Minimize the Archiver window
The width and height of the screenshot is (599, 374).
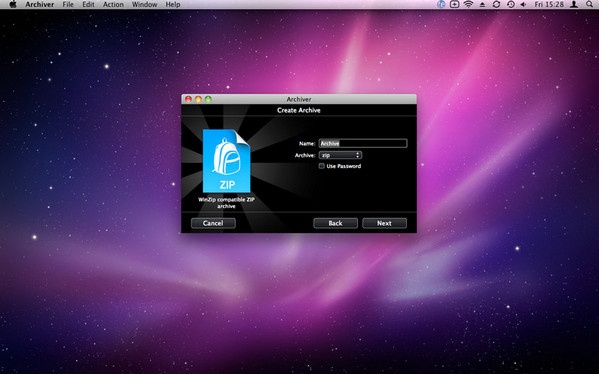pos(198,99)
